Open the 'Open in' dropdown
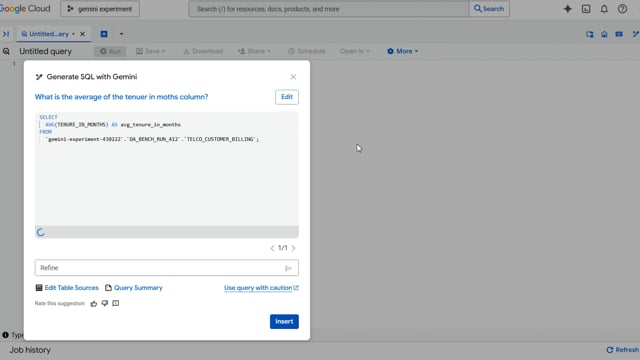Screen dimensions: 640x360 (x=354, y=51)
